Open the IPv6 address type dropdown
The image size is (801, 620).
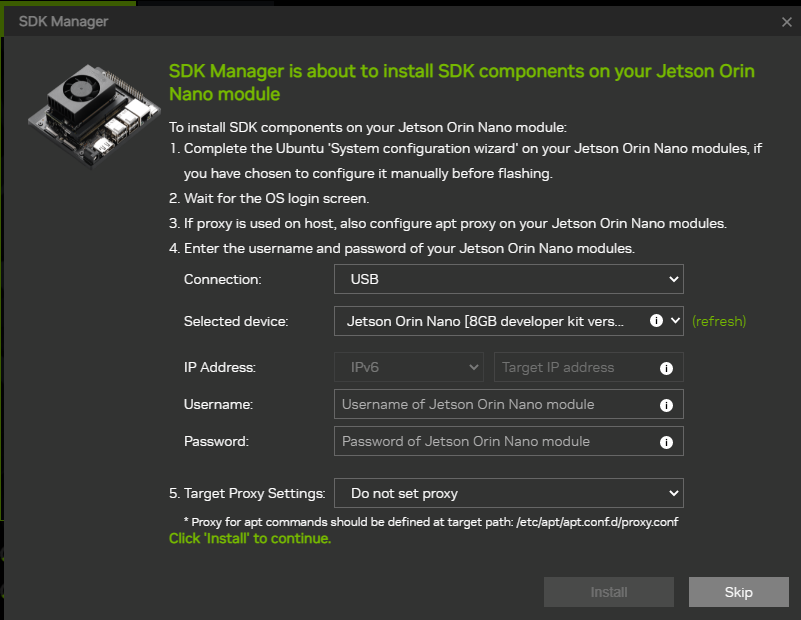pyautogui.click(x=408, y=367)
